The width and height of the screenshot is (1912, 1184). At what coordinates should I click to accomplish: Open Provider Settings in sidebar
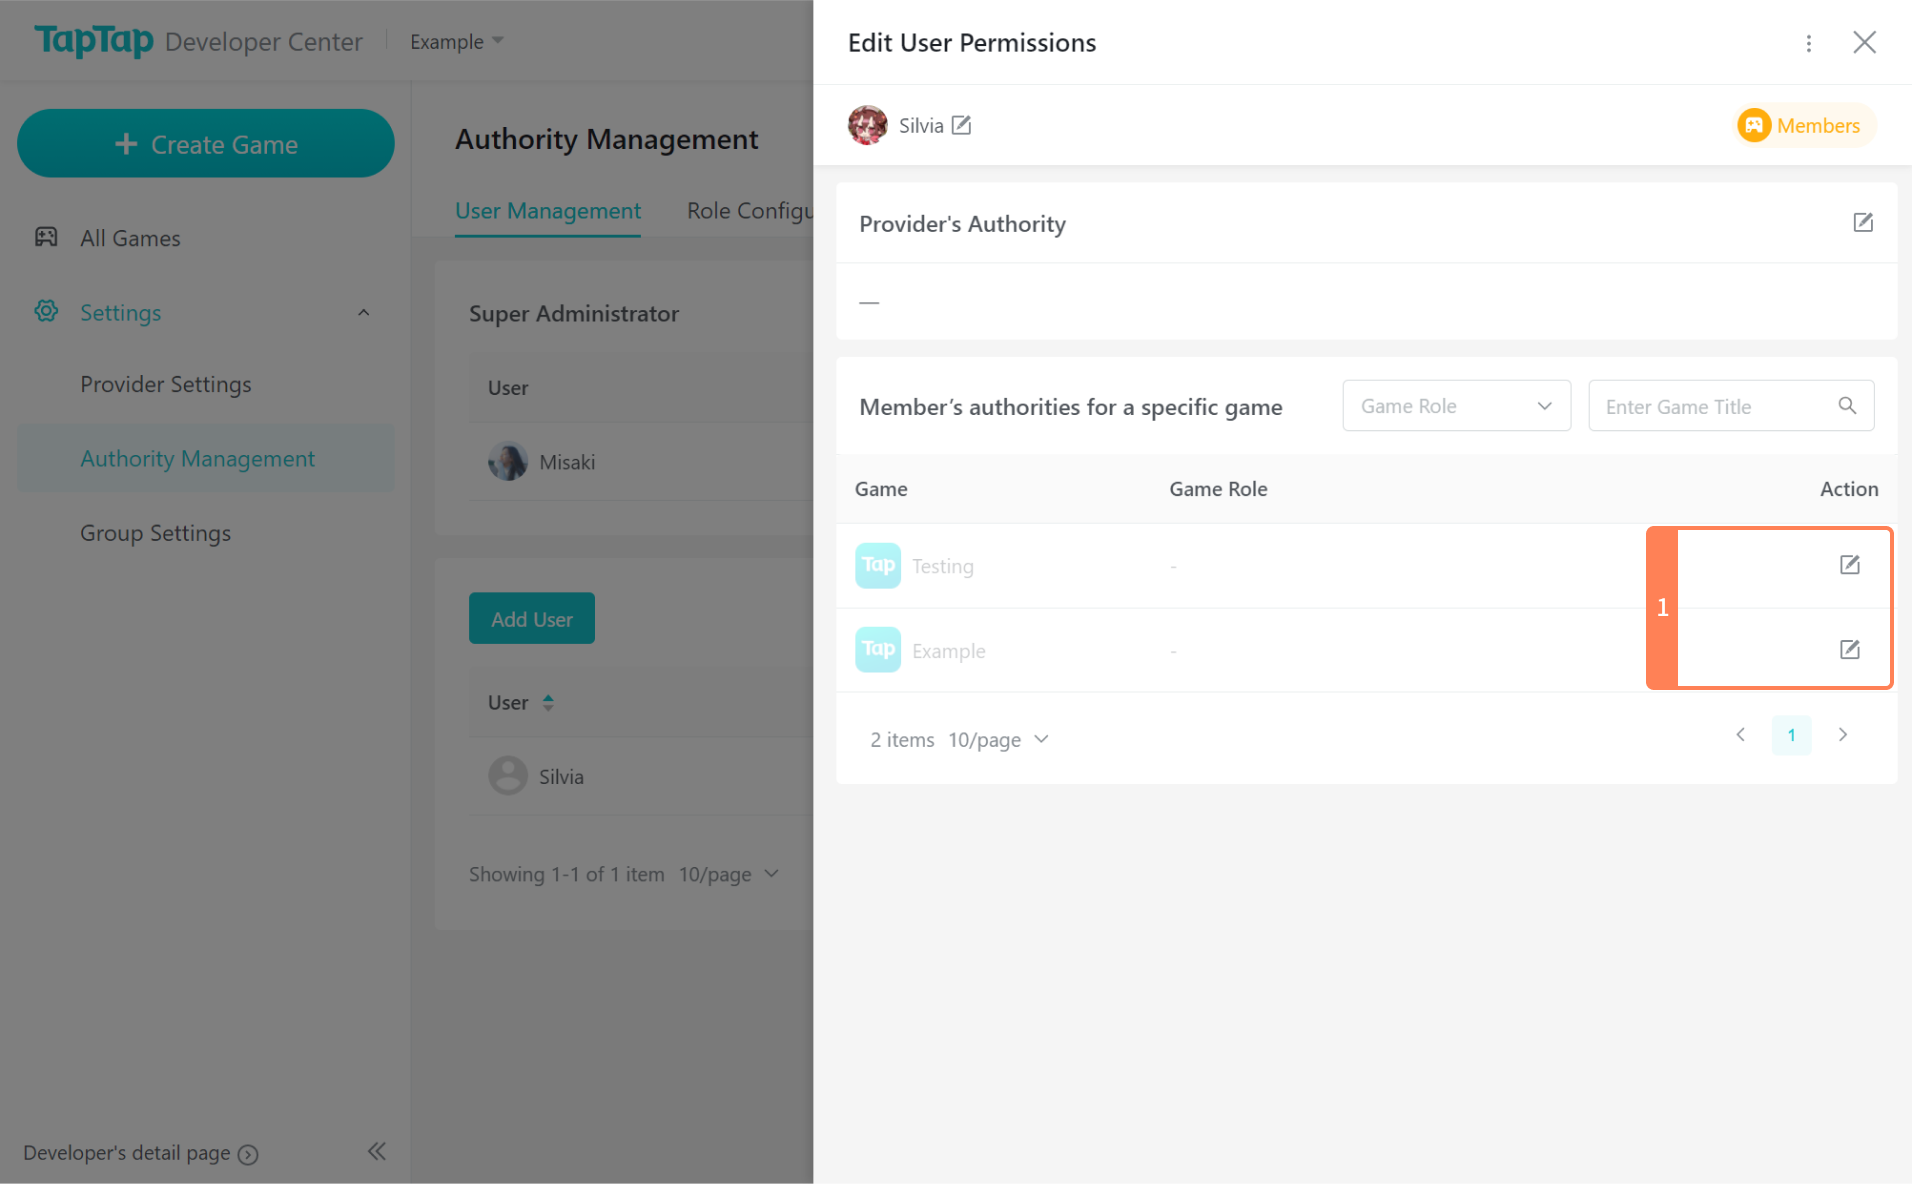(x=166, y=385)
